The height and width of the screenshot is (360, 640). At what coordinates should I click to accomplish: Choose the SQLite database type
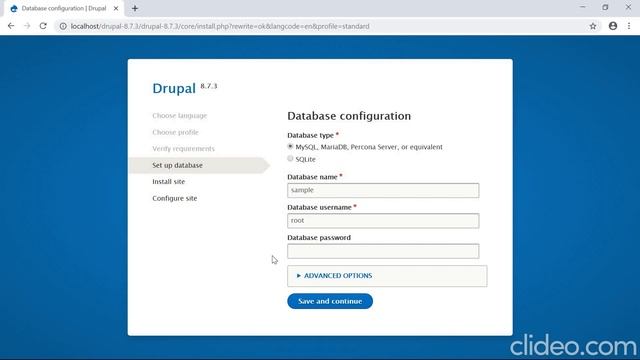coord(290,158)
